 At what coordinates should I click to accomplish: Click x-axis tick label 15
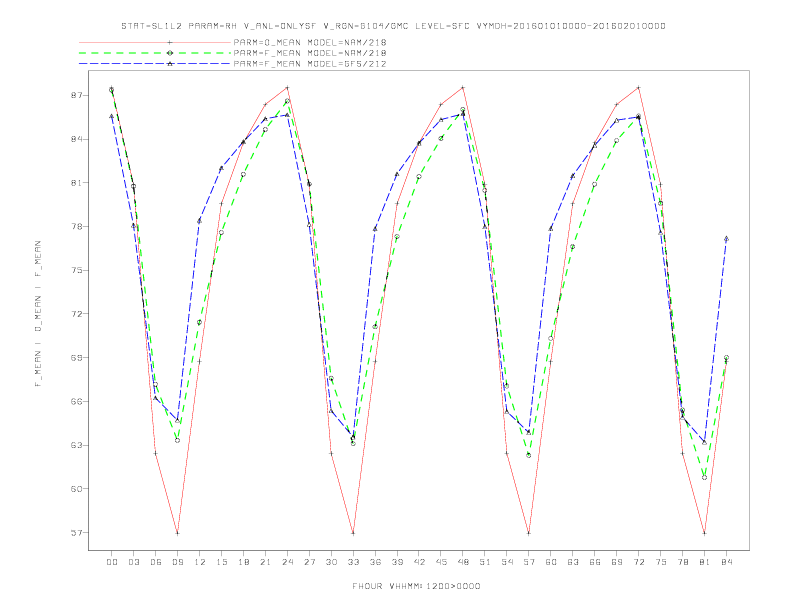222,562
